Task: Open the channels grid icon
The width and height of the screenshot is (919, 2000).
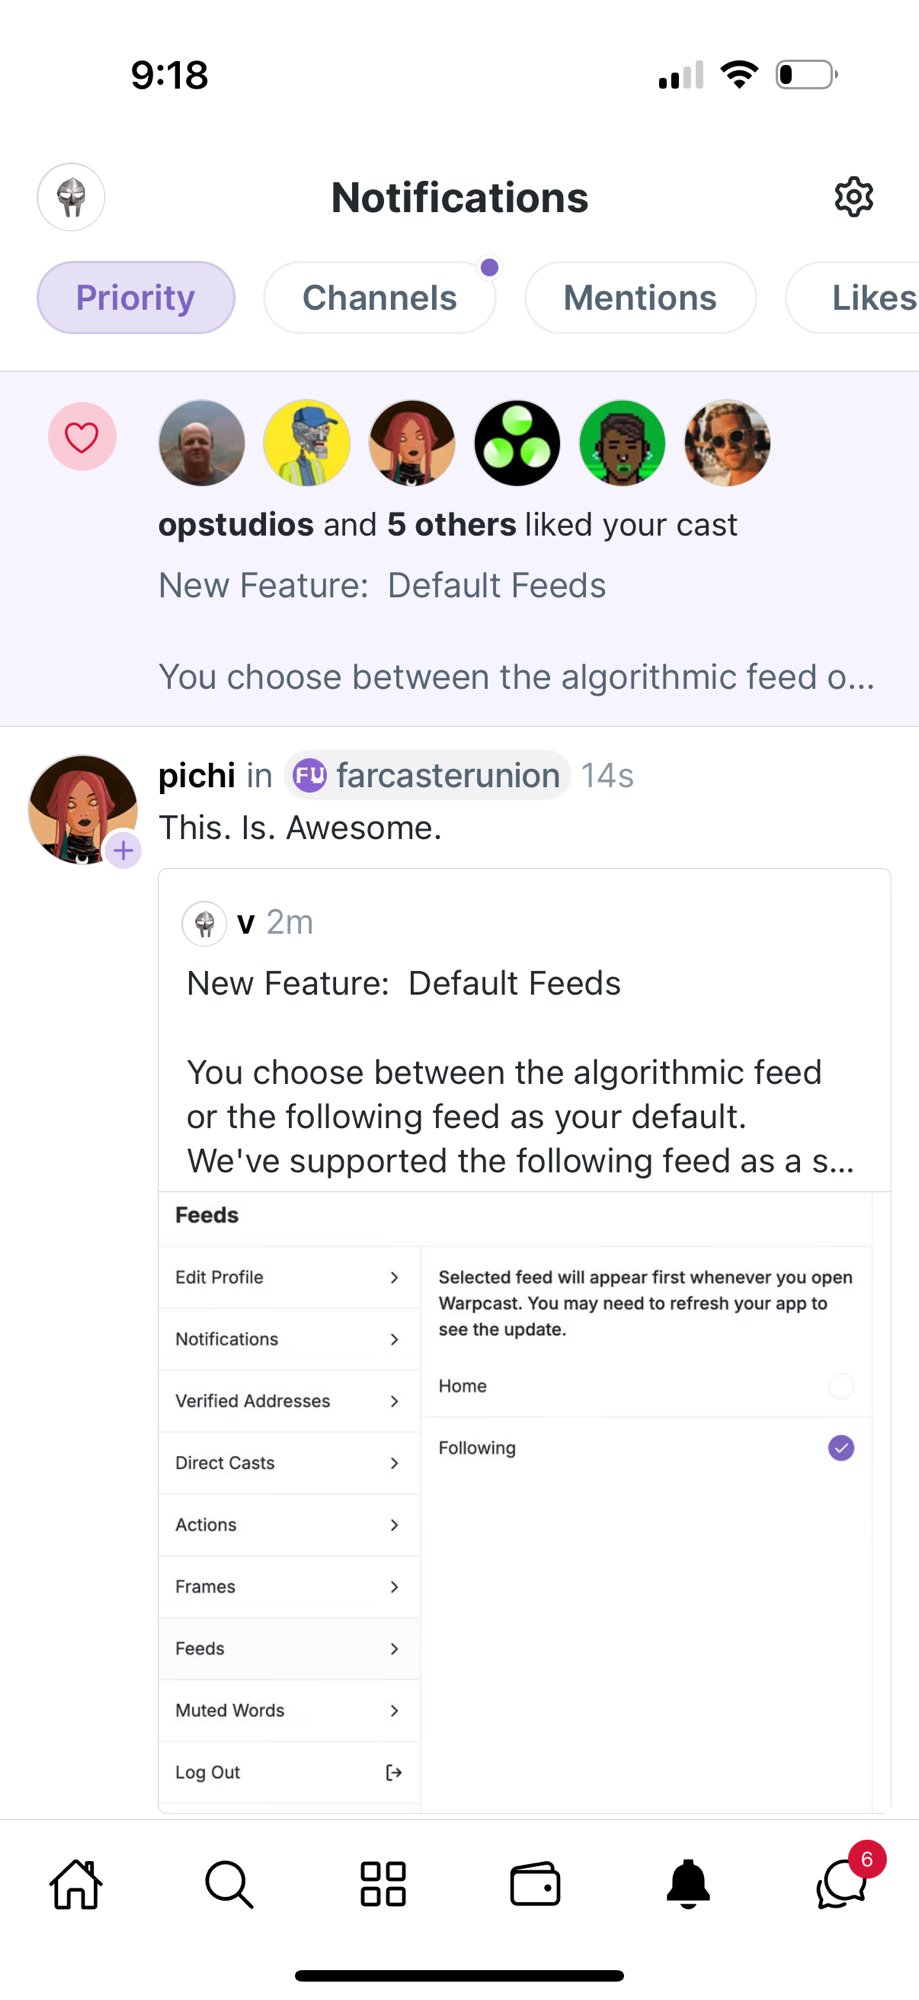Action: [x=383, y=1885]
